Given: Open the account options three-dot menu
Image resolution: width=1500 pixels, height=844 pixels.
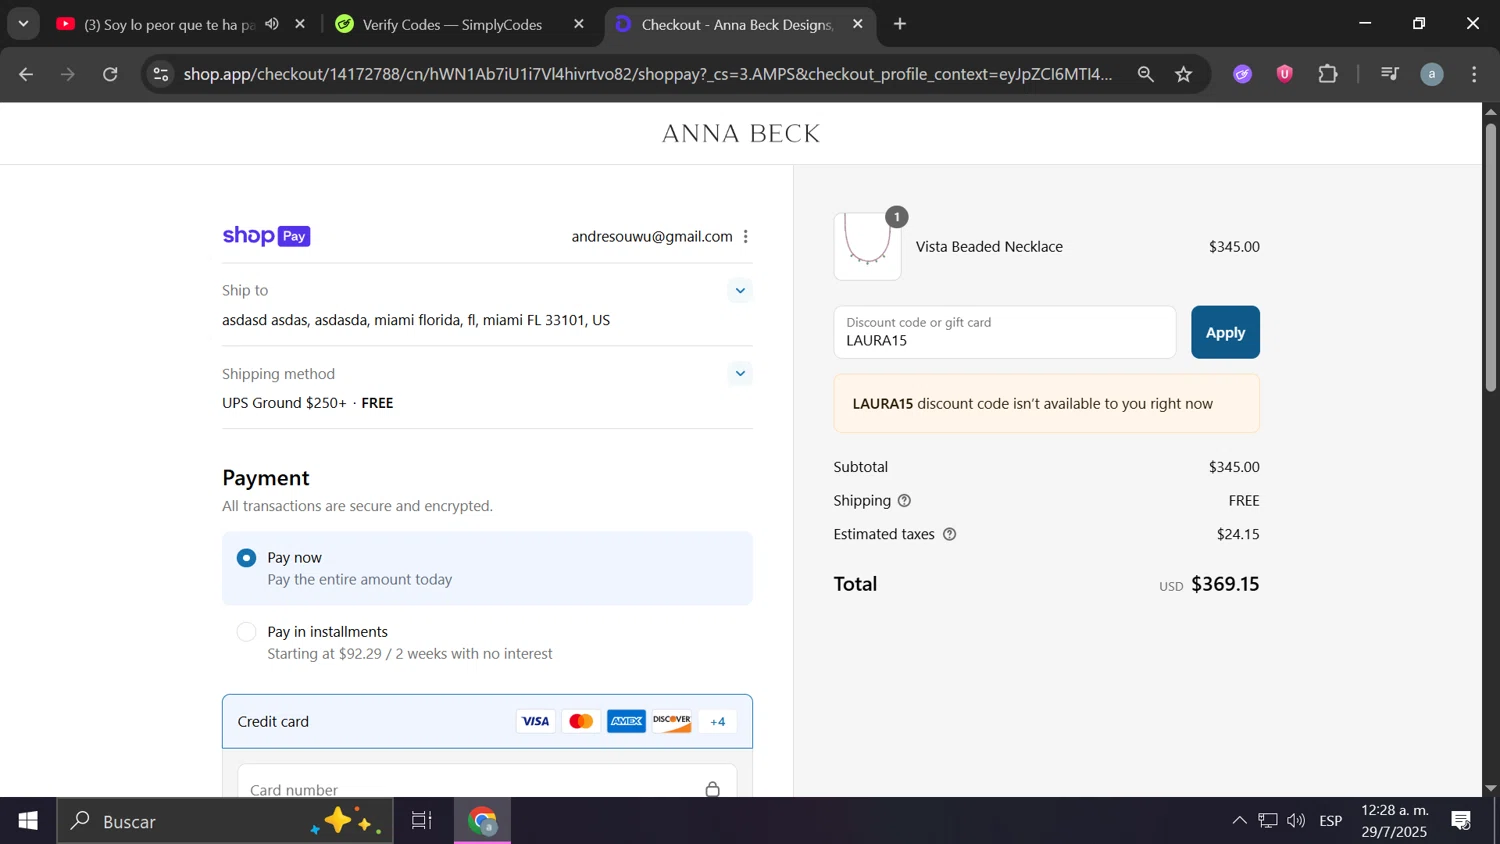Looking at the screenshot, I should (x=746, y=237).
